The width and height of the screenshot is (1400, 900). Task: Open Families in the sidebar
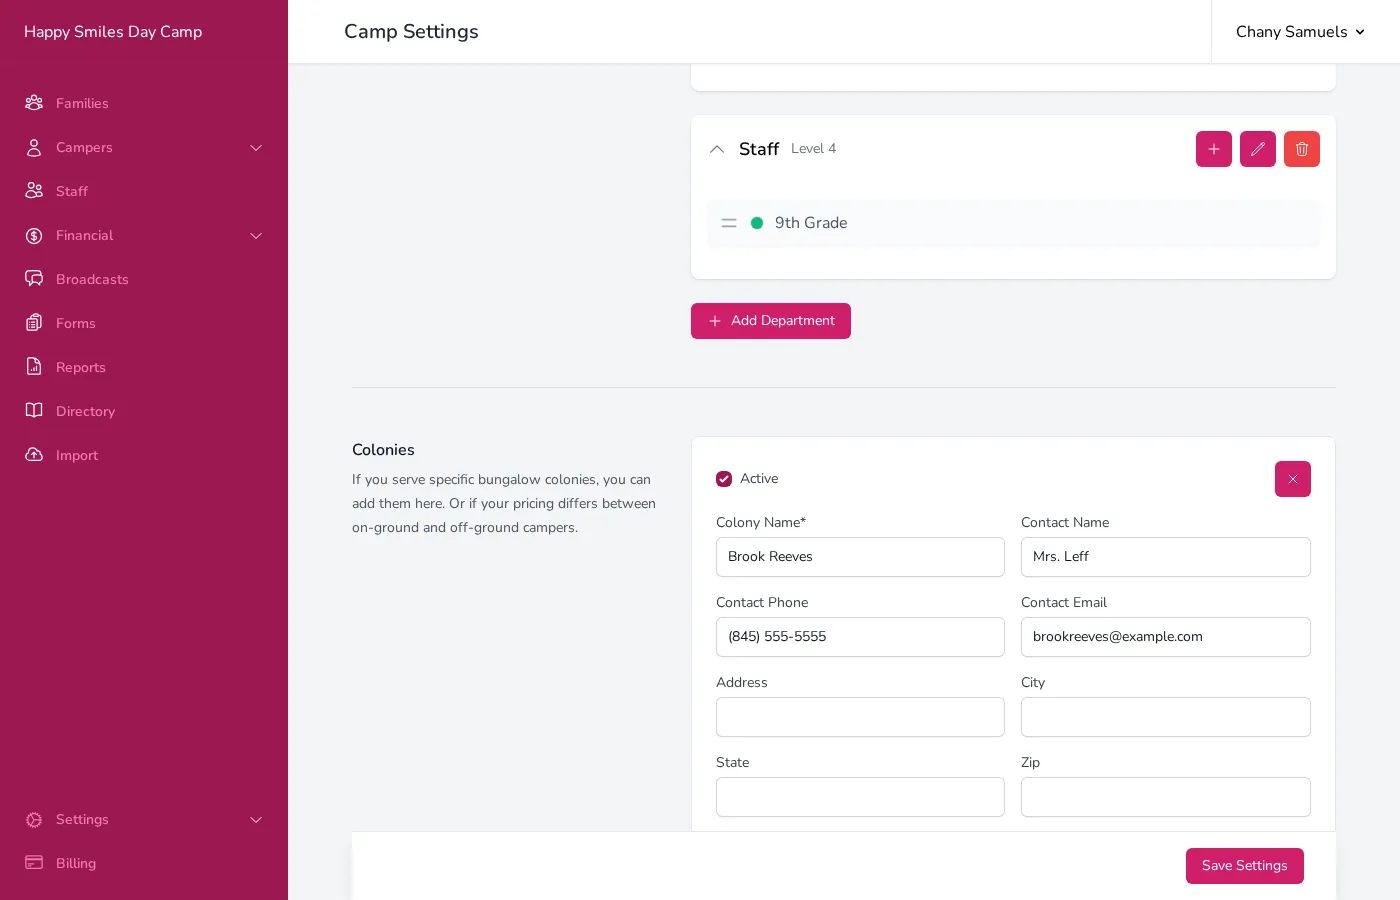[82, 103]
